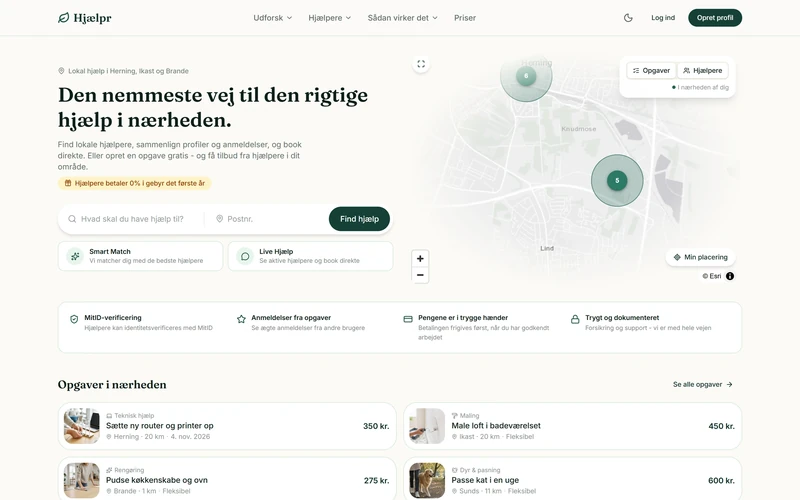Open task Pudse køkkenskabe og ovn

227,479
